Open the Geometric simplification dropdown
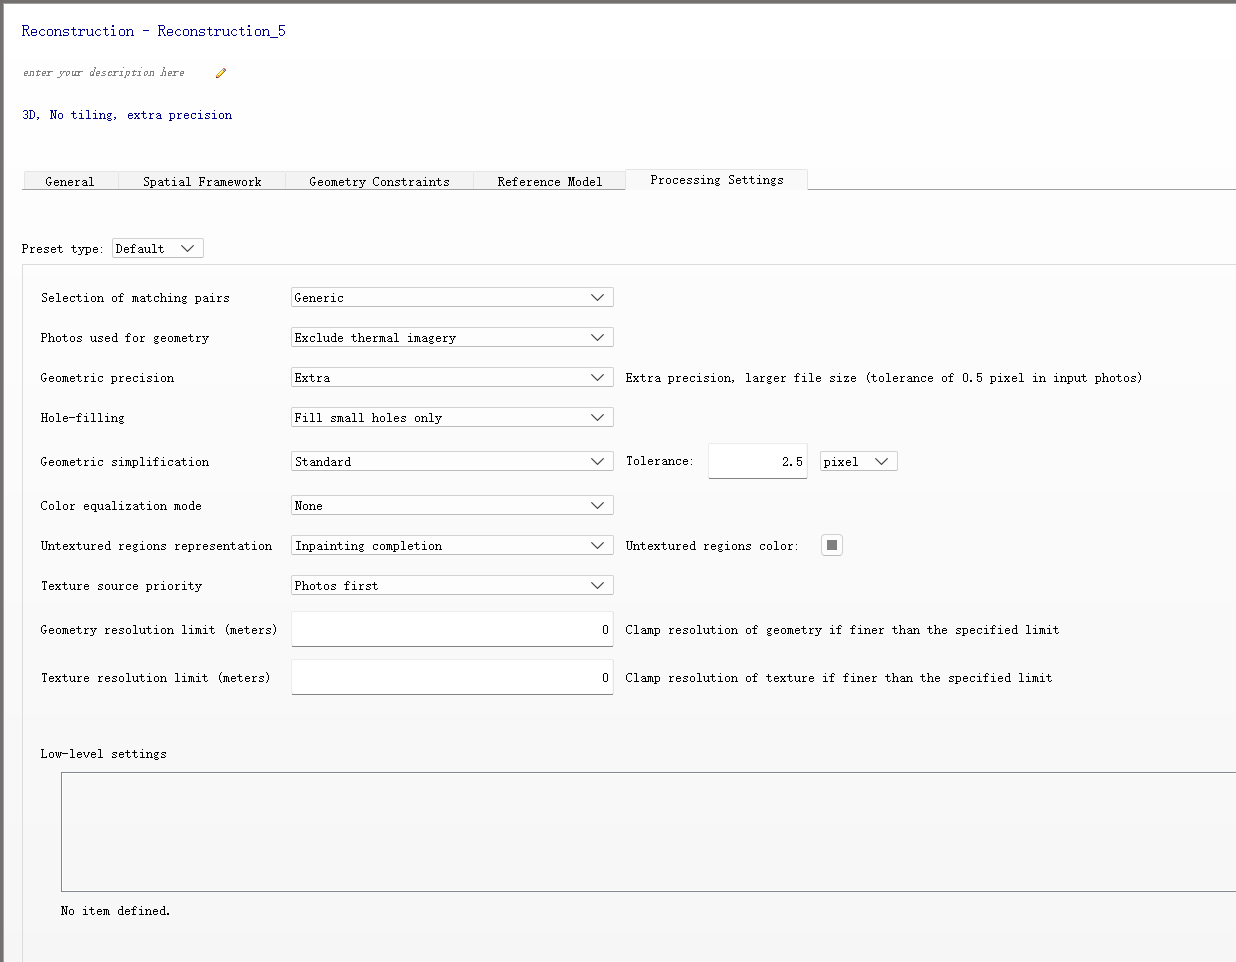 pos(452,461)
